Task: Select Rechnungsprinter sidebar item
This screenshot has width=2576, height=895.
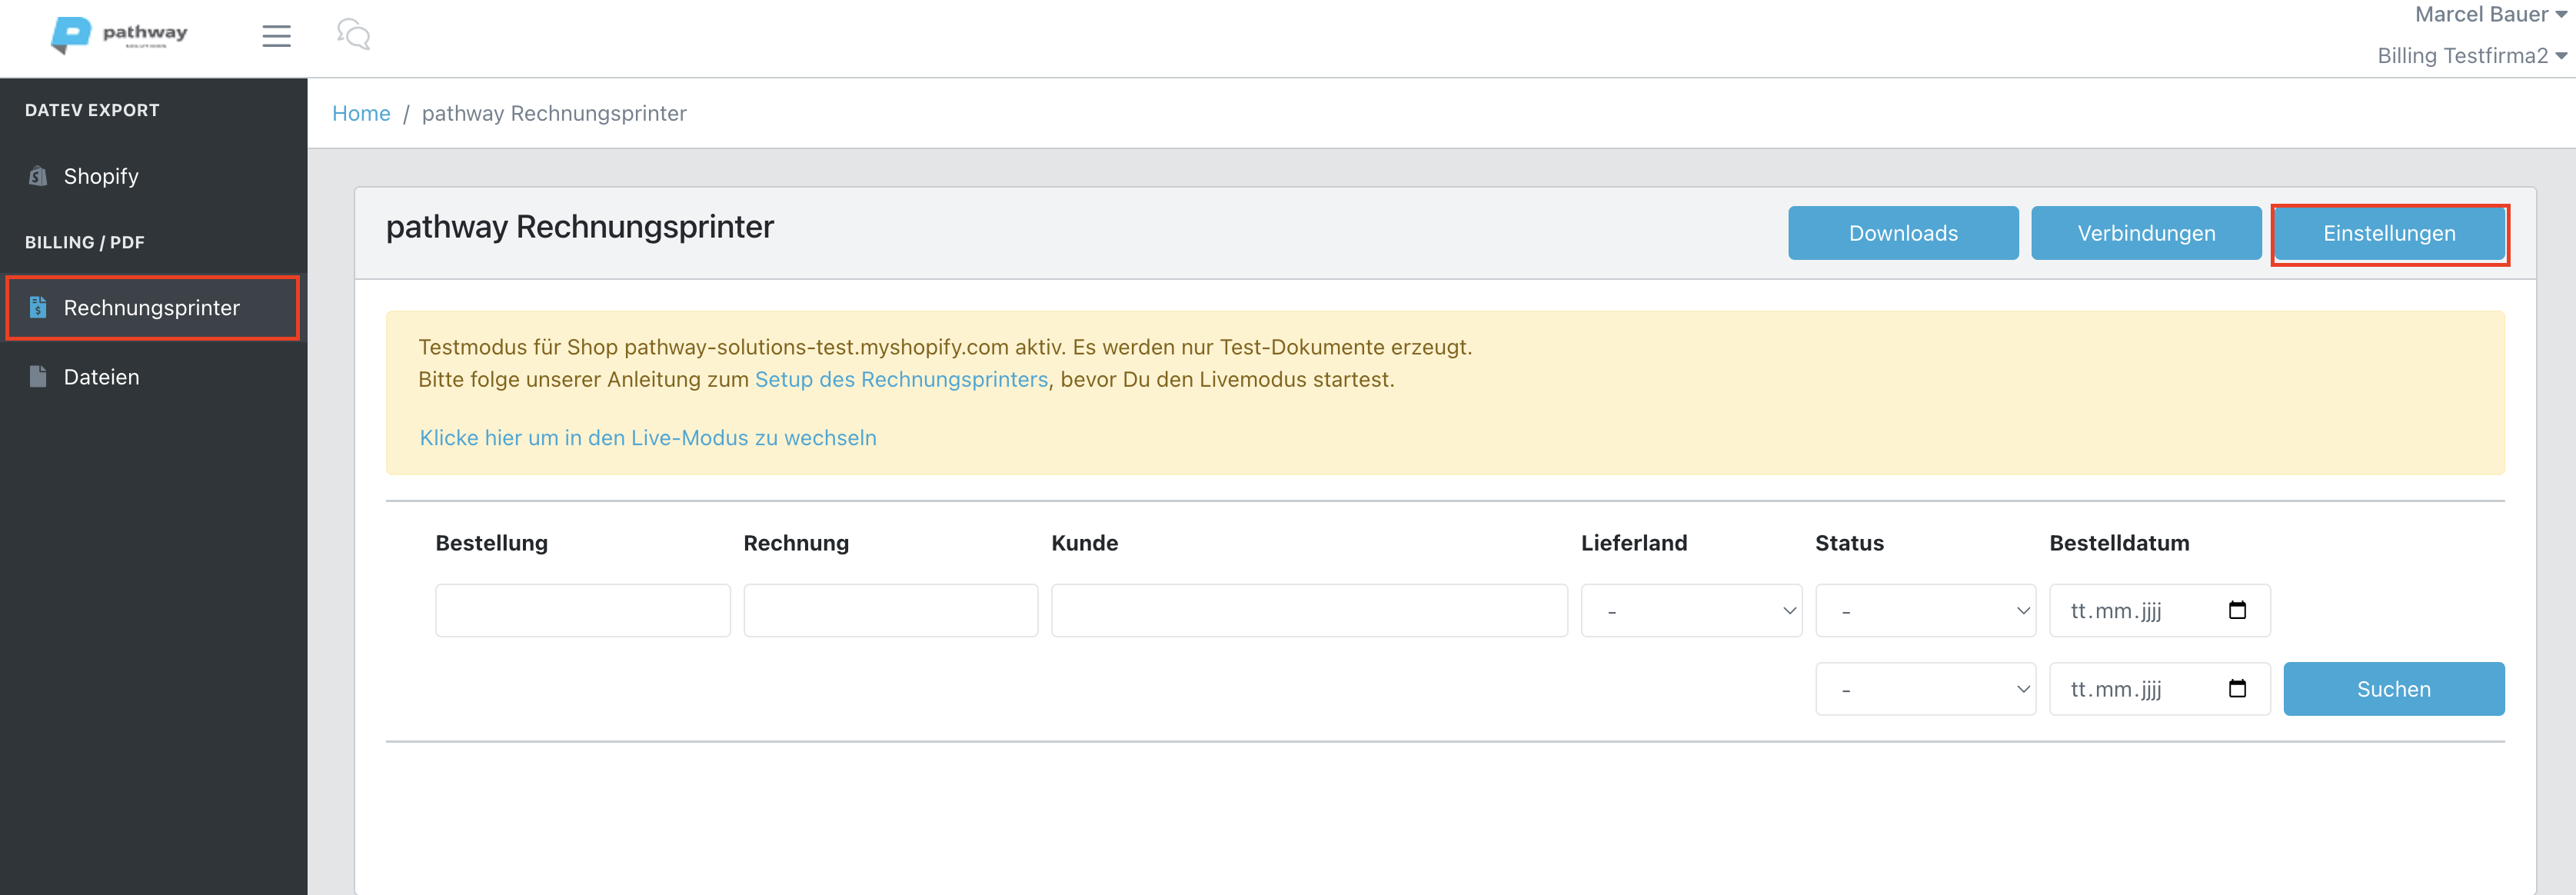Action: pyautogui.click(x=153, y=308)
